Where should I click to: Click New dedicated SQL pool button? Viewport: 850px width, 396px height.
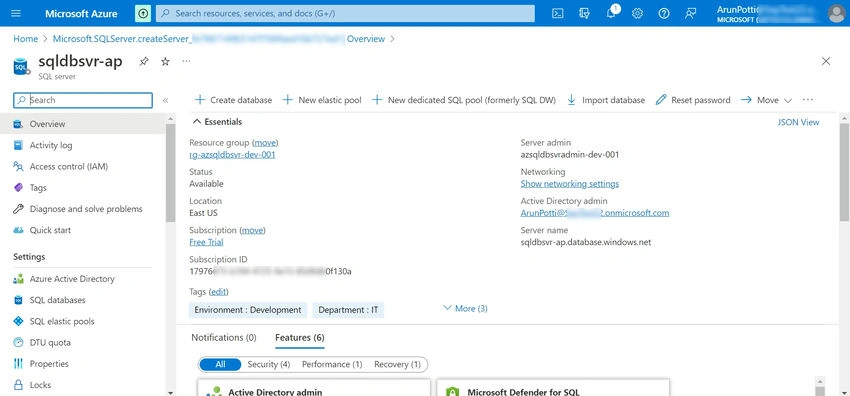464,100
